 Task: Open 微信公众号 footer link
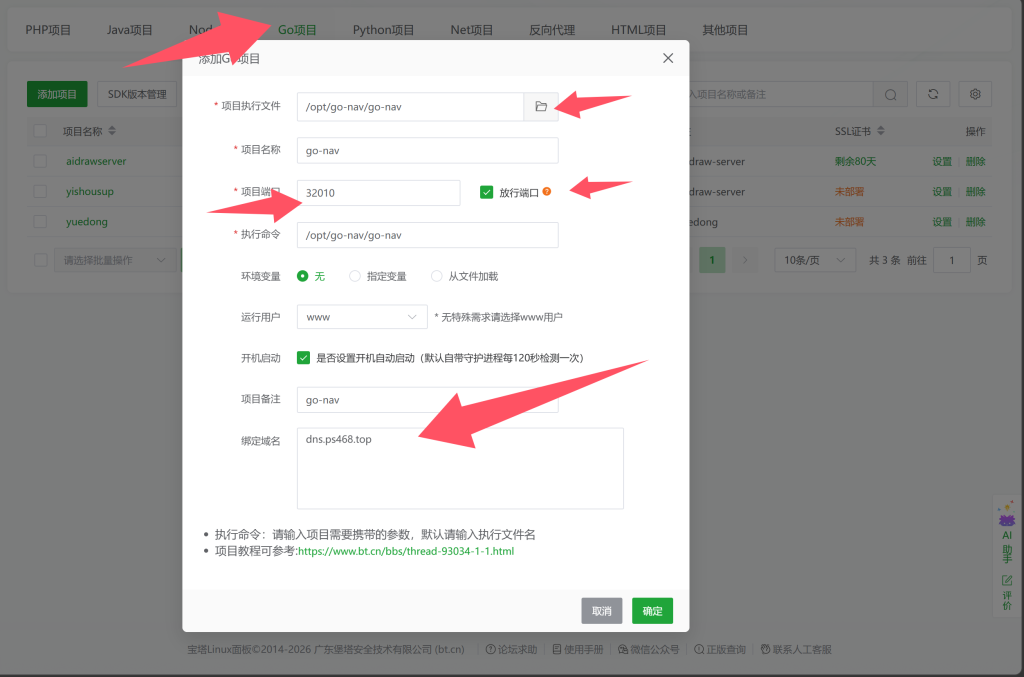648,650
